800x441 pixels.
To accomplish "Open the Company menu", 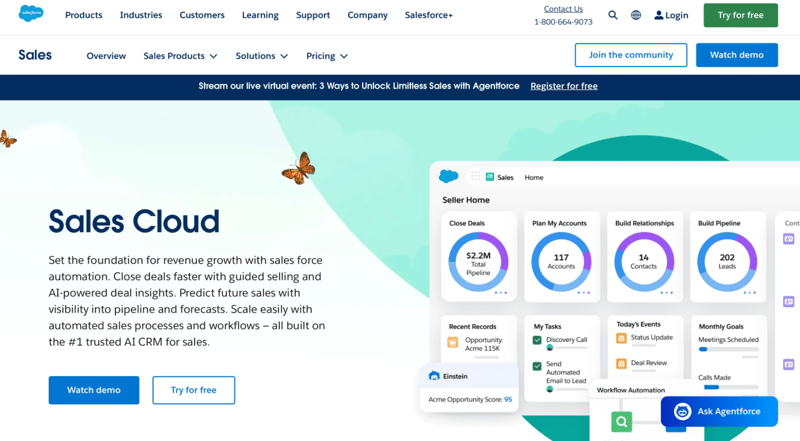I will pyautogui.click(x=367, y=15).
